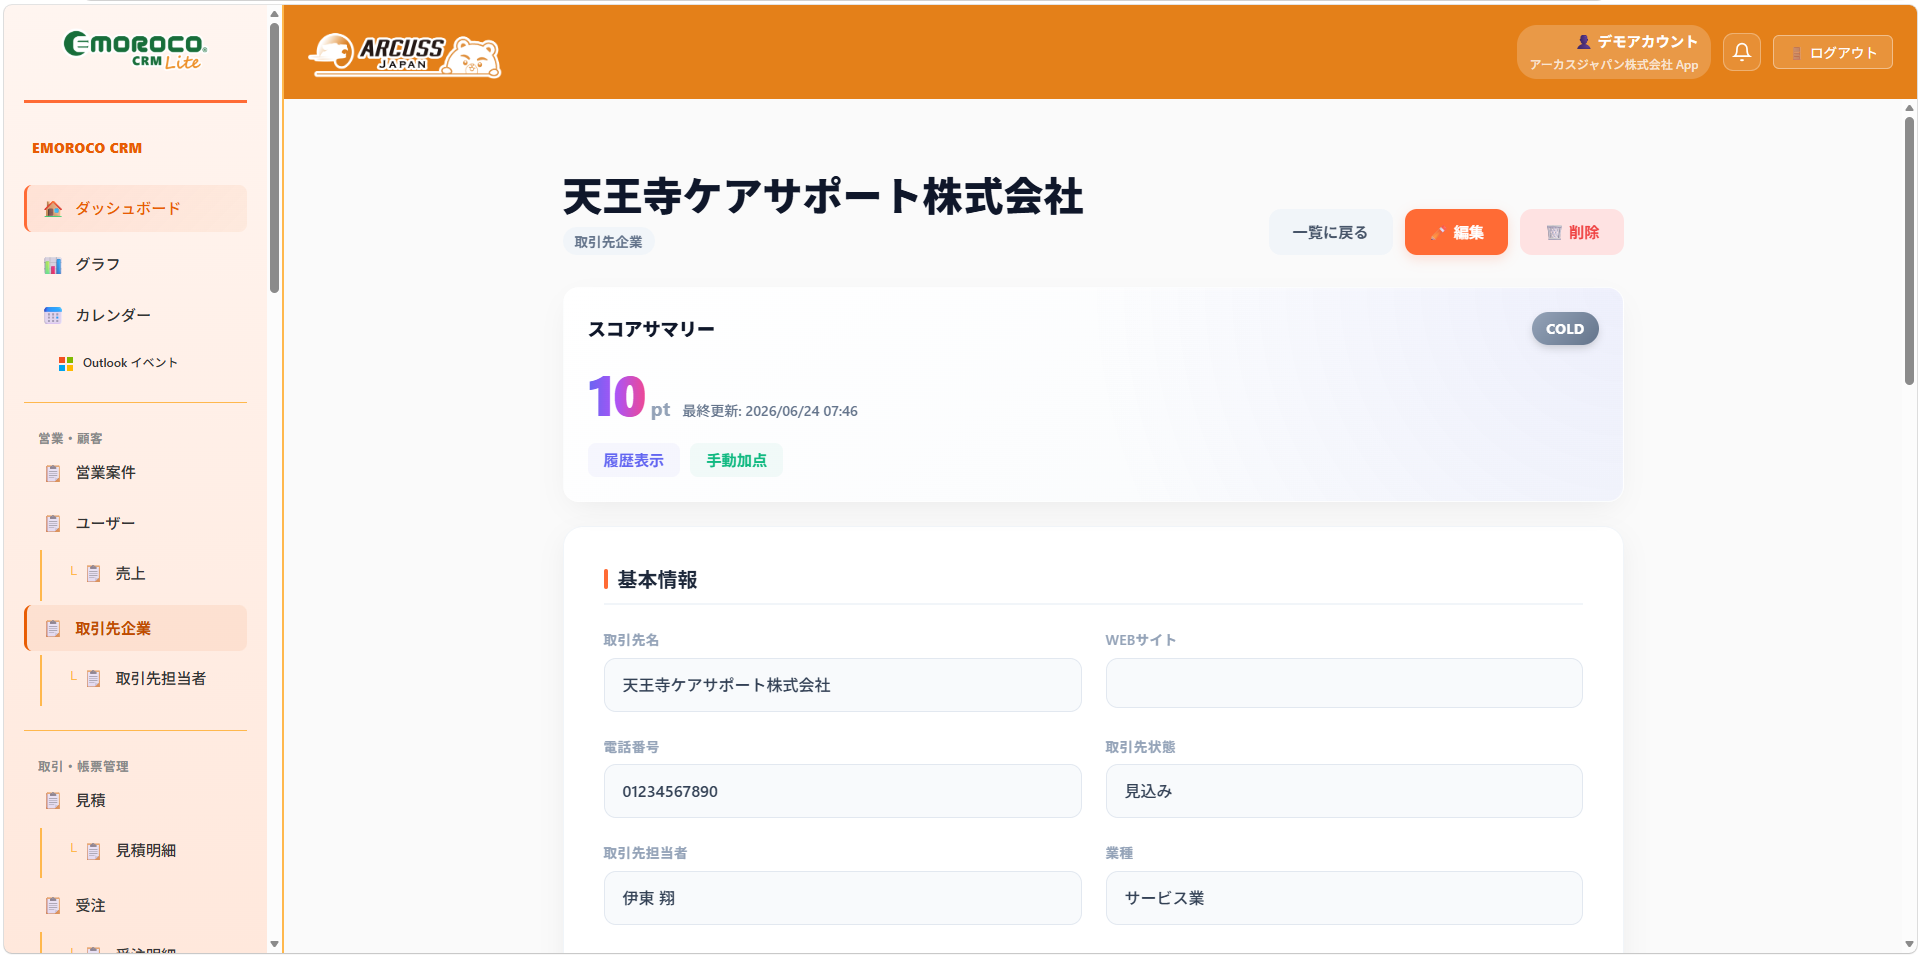
Task: Select 取引先企業 in sidebar
Action: point(136,628)
